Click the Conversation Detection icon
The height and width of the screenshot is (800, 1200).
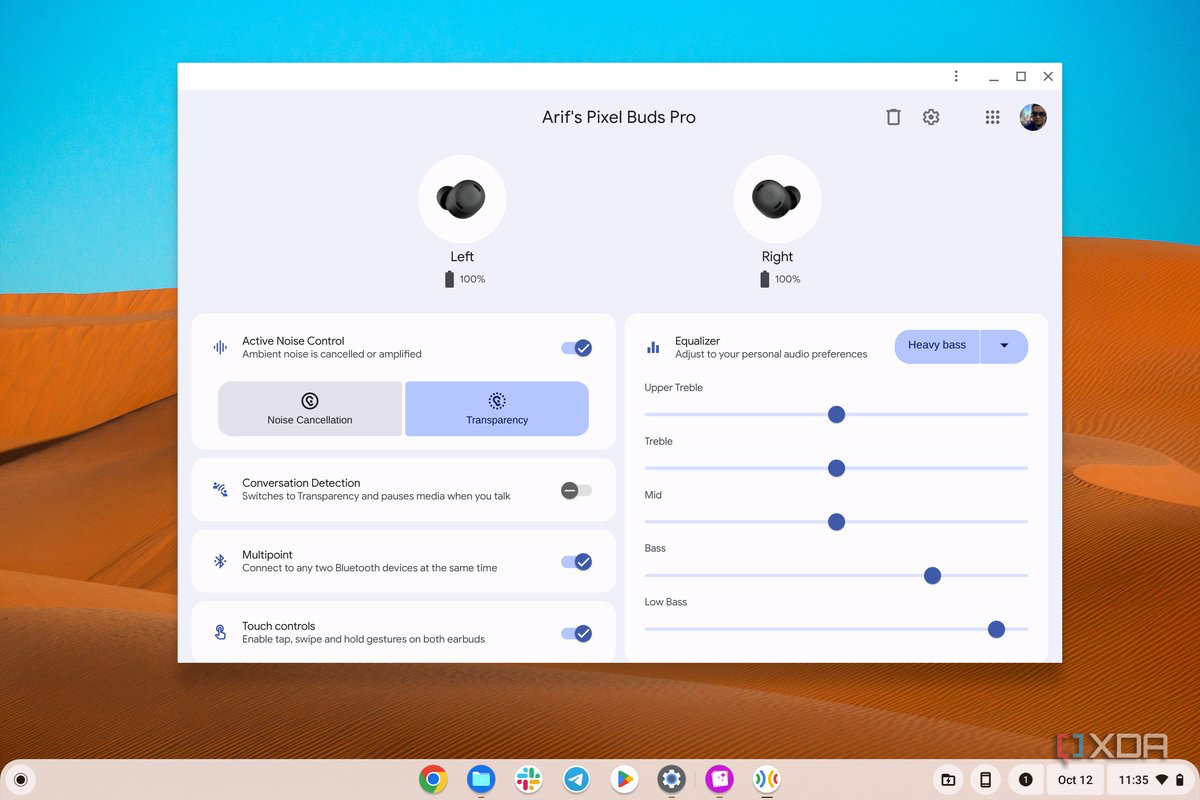tap(220, 489)
